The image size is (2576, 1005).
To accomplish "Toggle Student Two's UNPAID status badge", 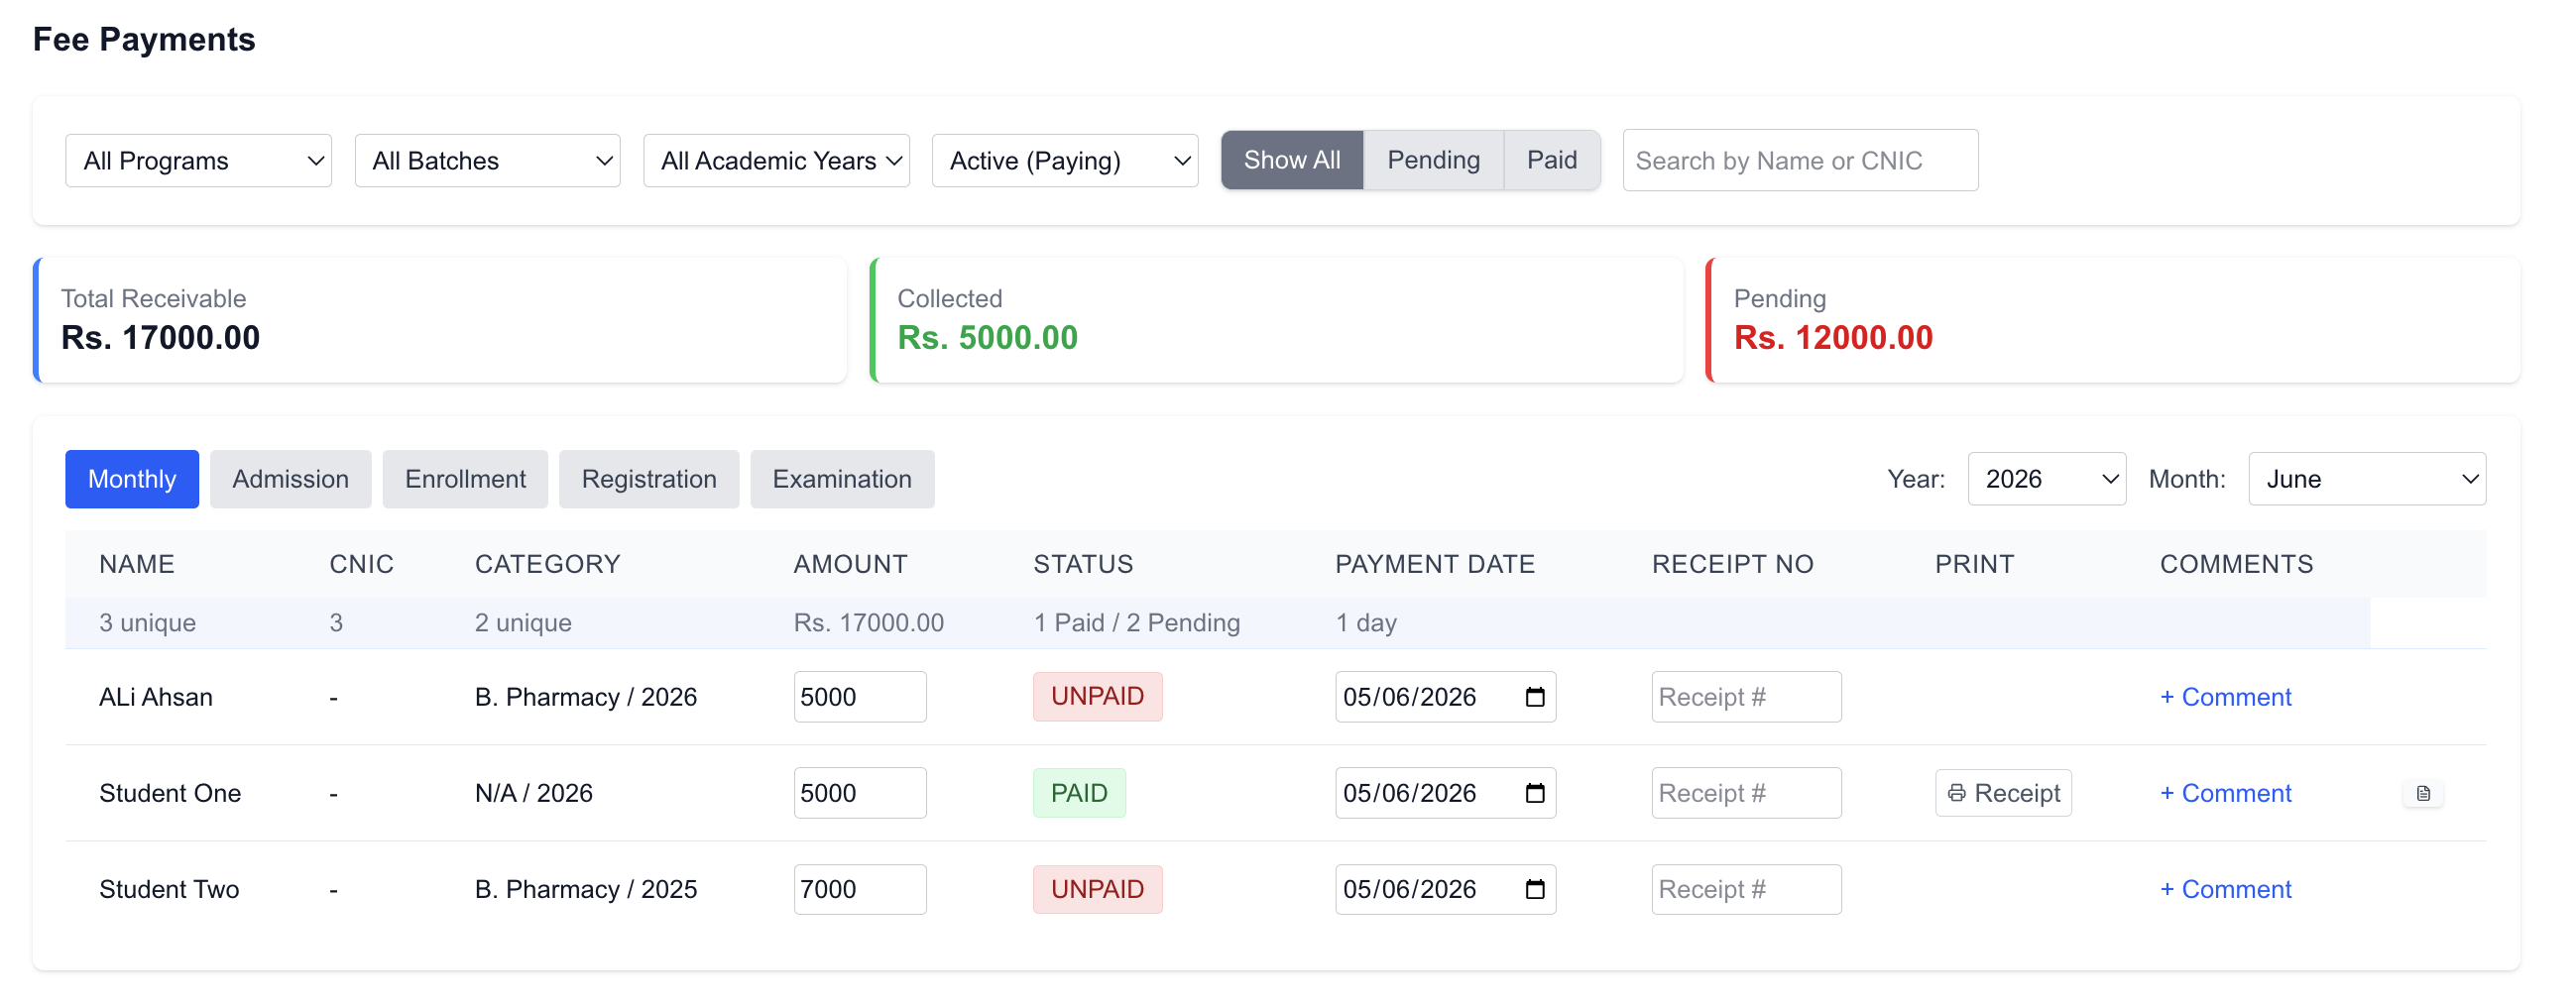I will (x=1097, y=889).
